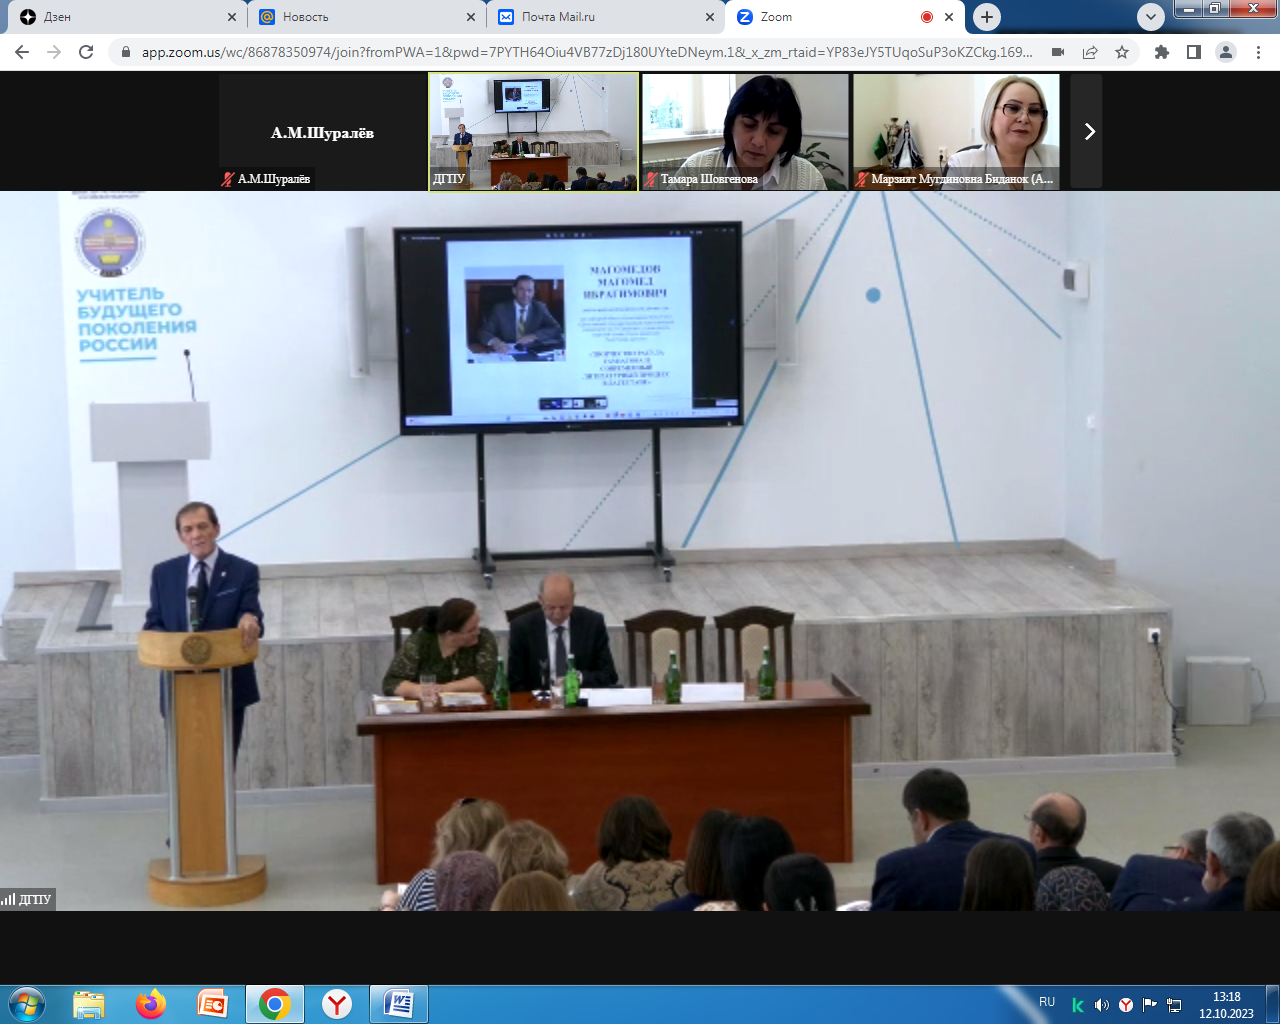Go back to the previous page
The height and width of the screenshot is (1024, 1280).
click(22, 52)
